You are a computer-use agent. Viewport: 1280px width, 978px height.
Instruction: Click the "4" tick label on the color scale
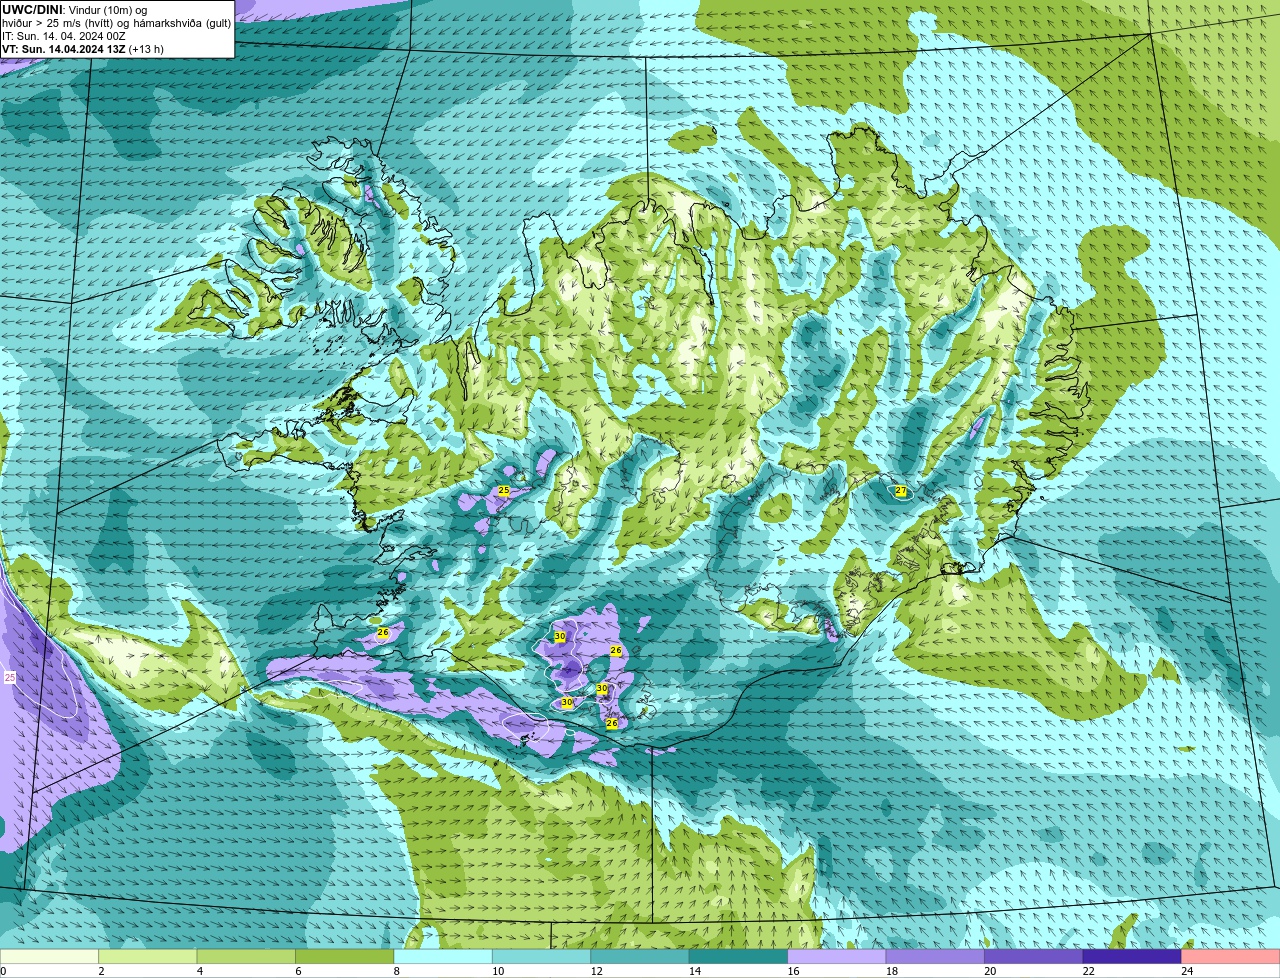tap(200, 971)
